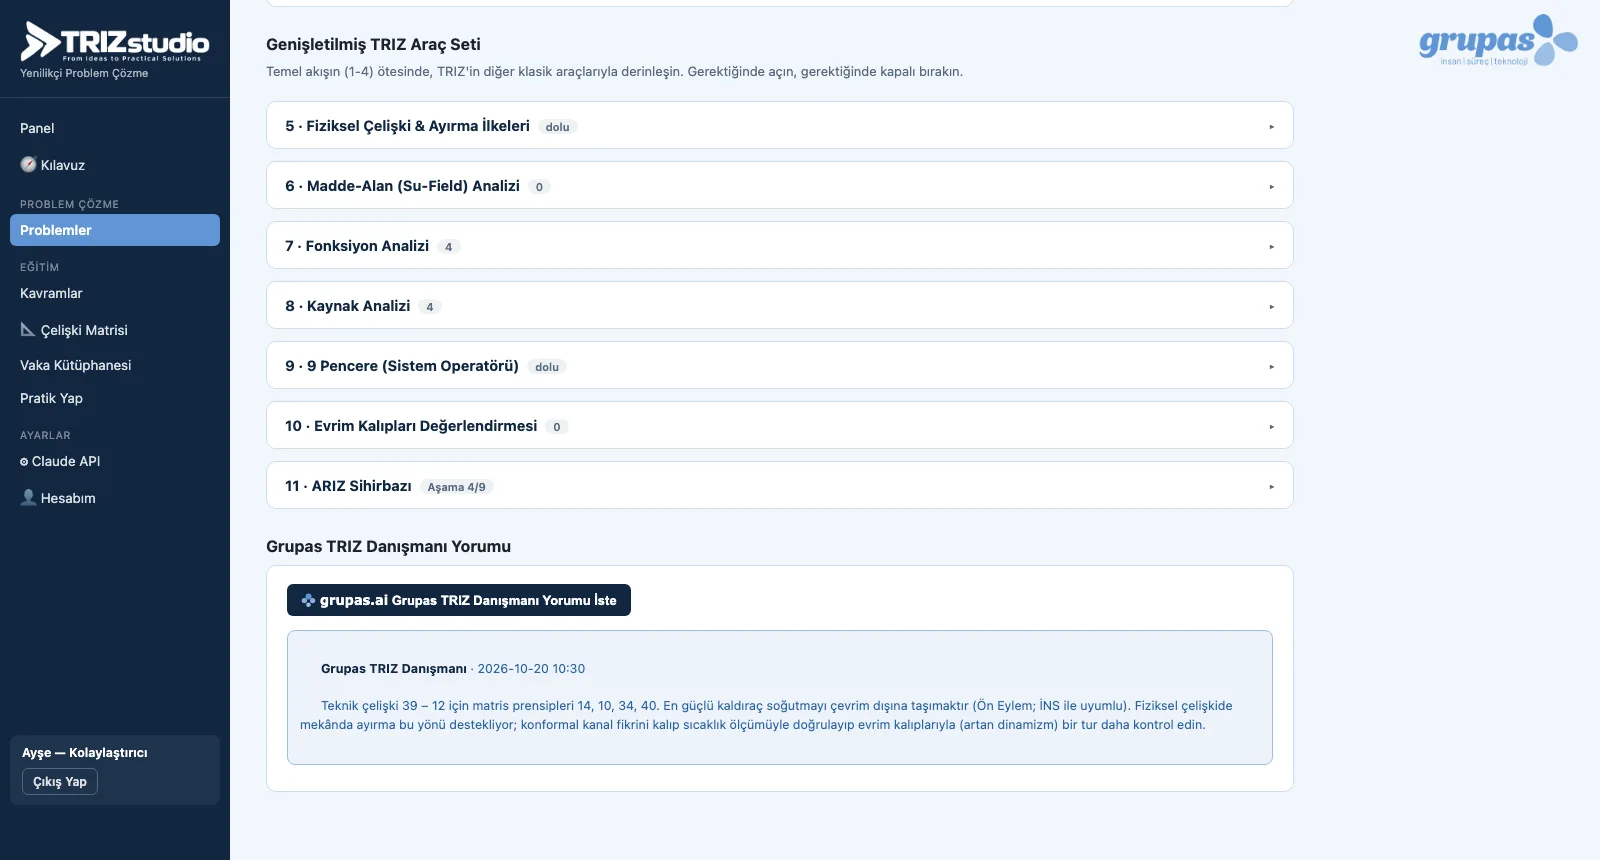
Task: Click the 'Genişletilmiş TRIZ Araç Seti' heading
Action: click(373, 44)
